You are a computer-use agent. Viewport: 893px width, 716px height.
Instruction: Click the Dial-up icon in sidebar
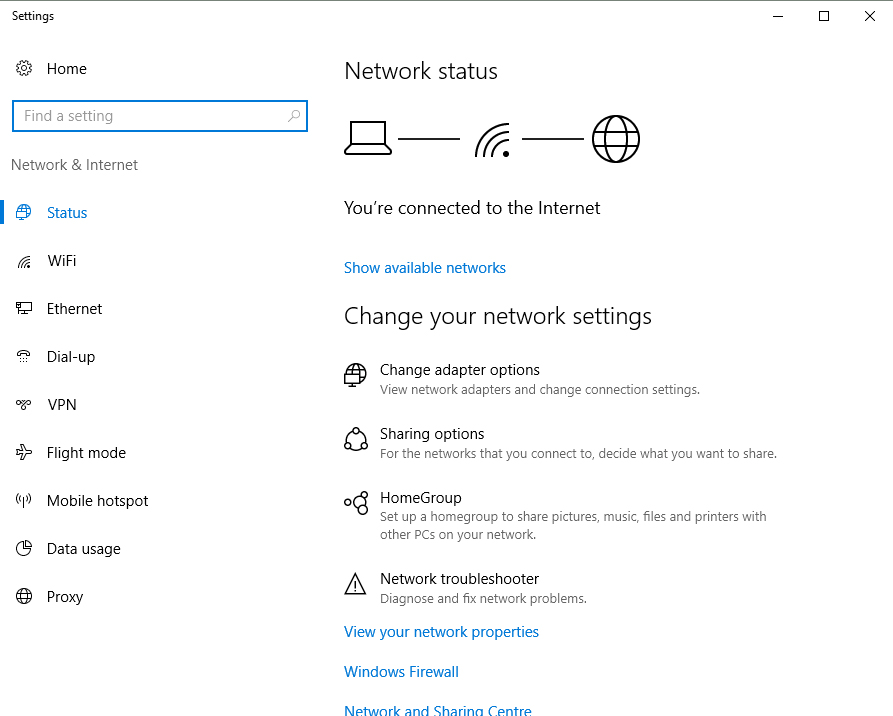click(24, 357)
